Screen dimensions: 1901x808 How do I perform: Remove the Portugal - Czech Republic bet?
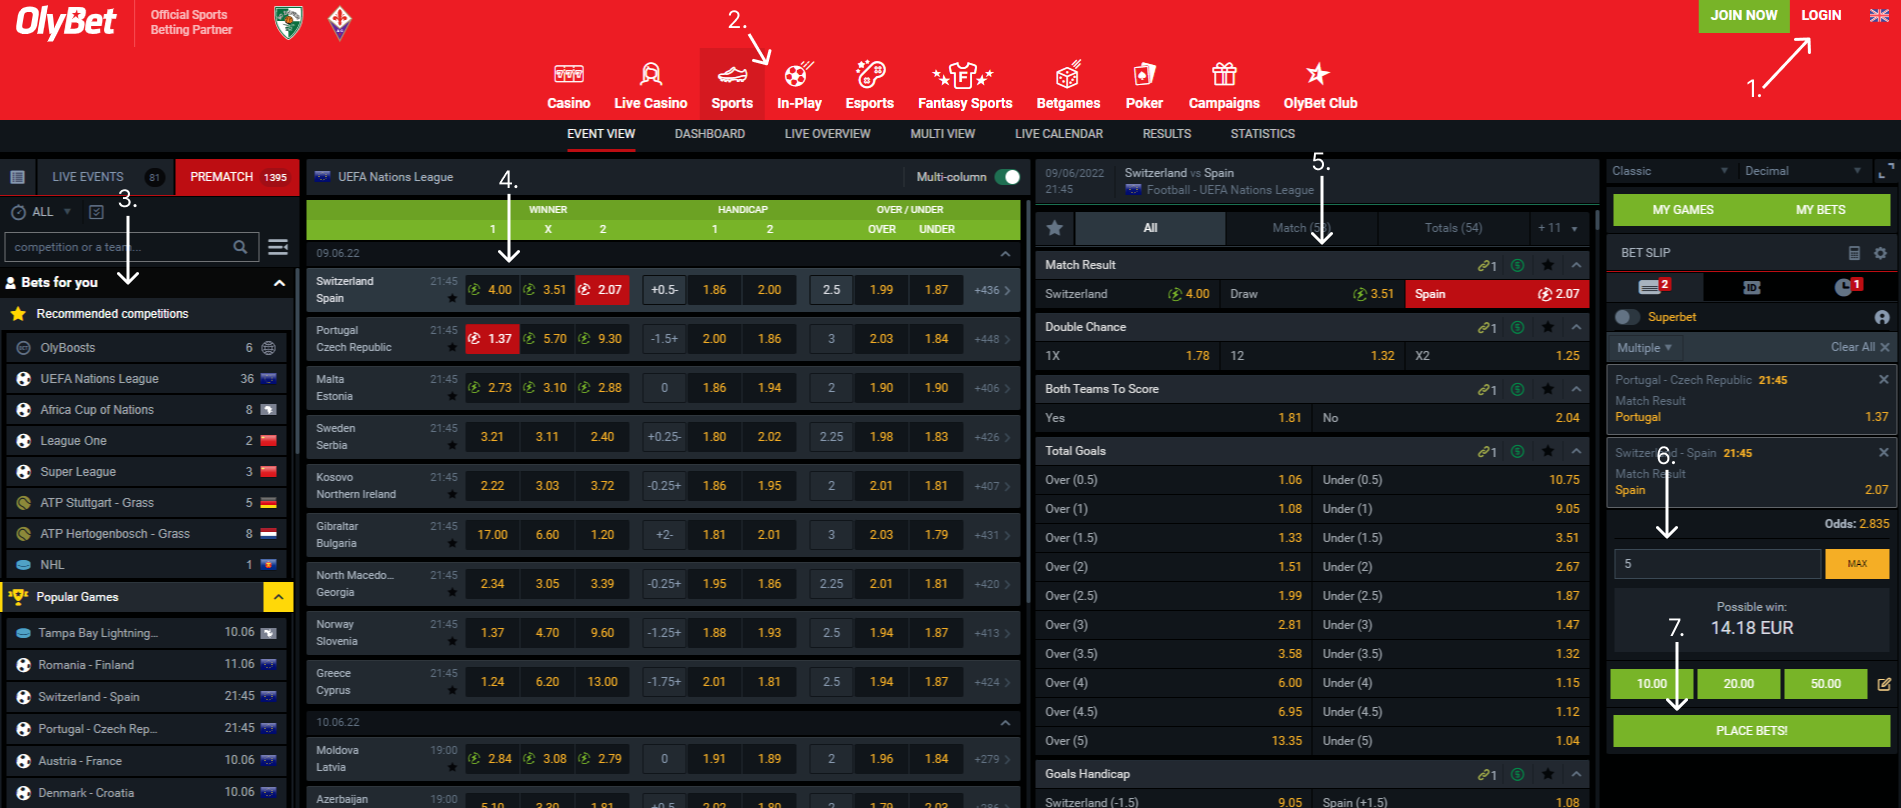coord(1884,380)
